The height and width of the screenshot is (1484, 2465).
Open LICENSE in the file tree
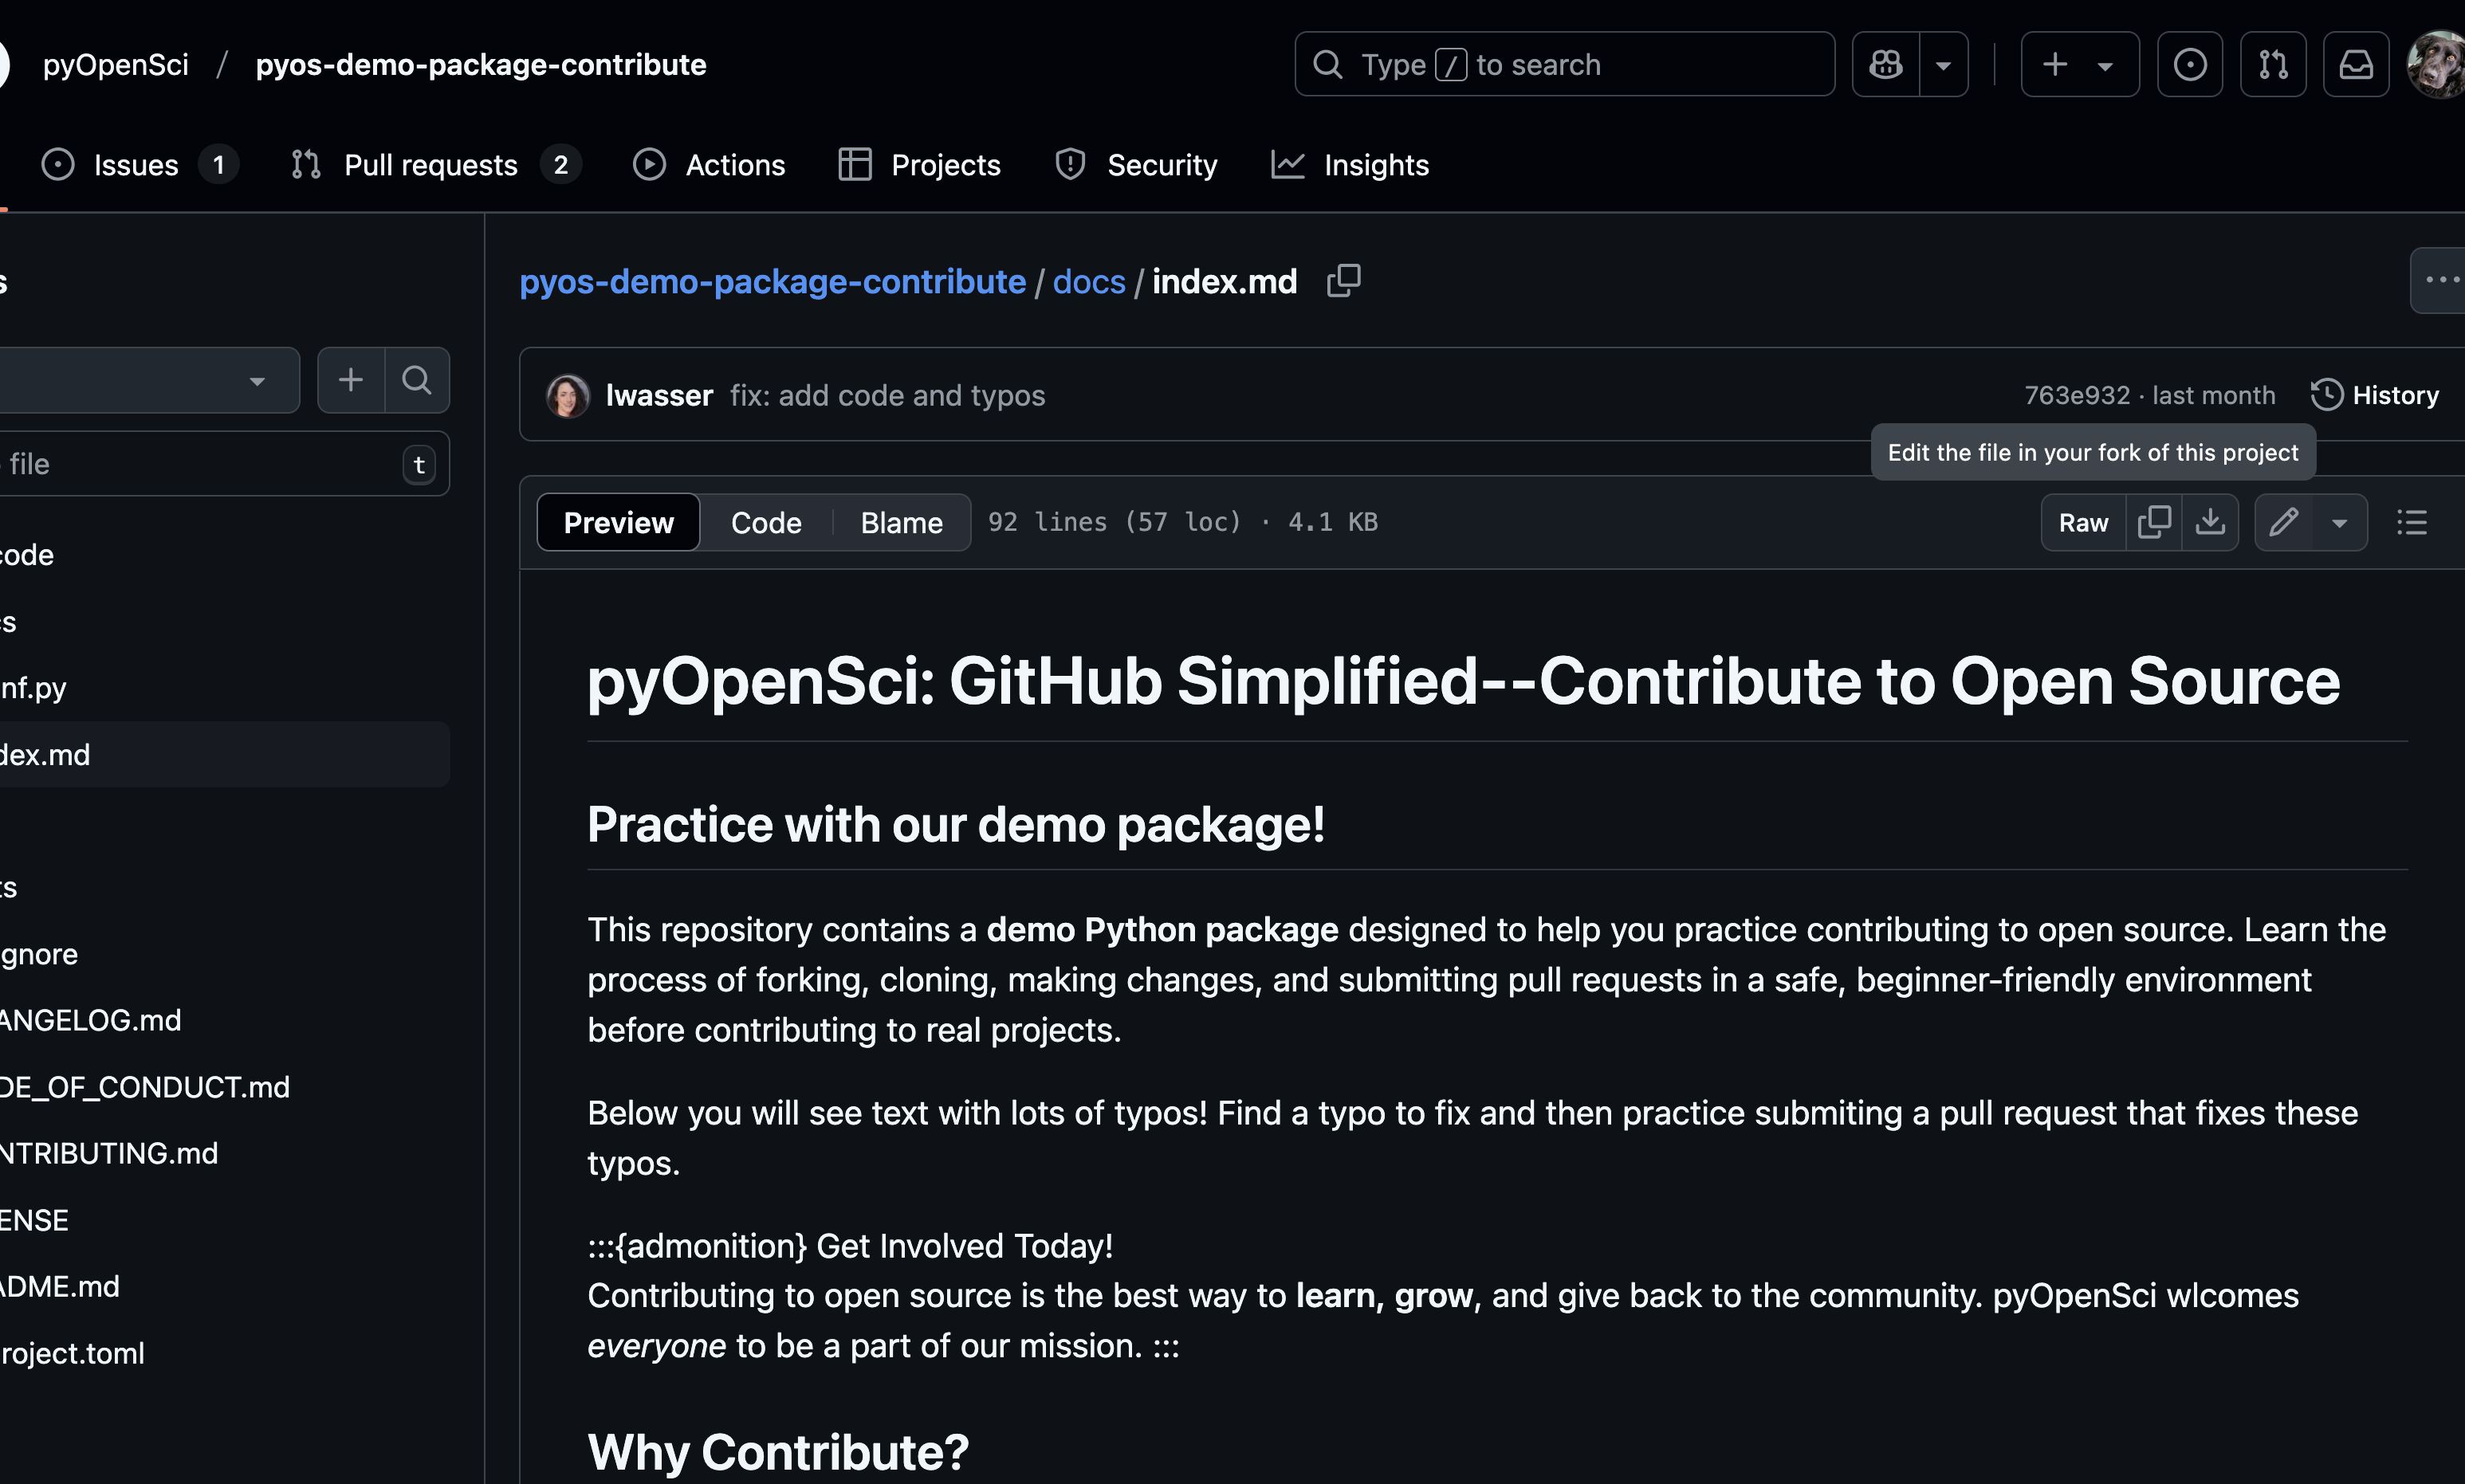tap(224, 1220)
